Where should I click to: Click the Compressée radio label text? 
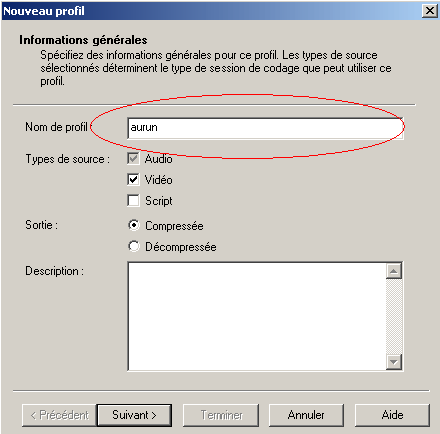click(x=174, y=226)
